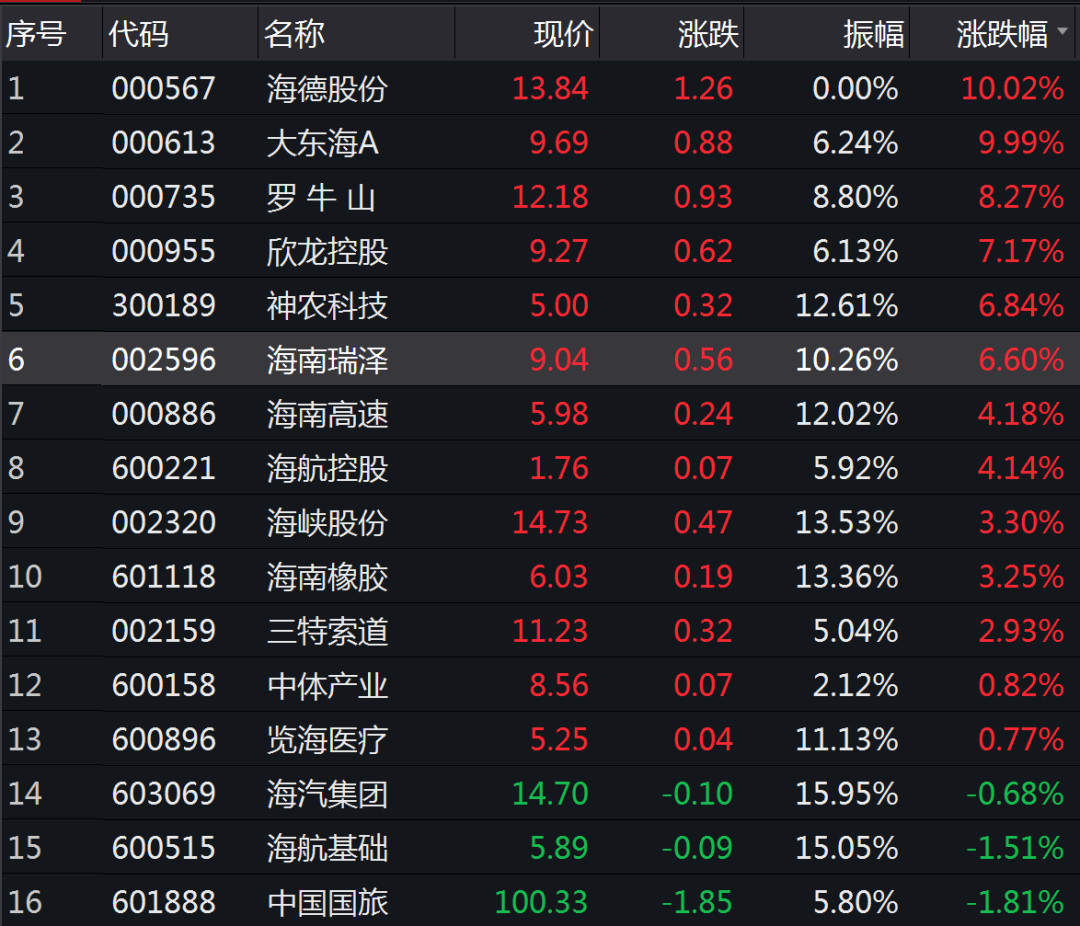
Task: Click 6.60% change for 海南瑞泽
Action: [x=1021, y=360]
